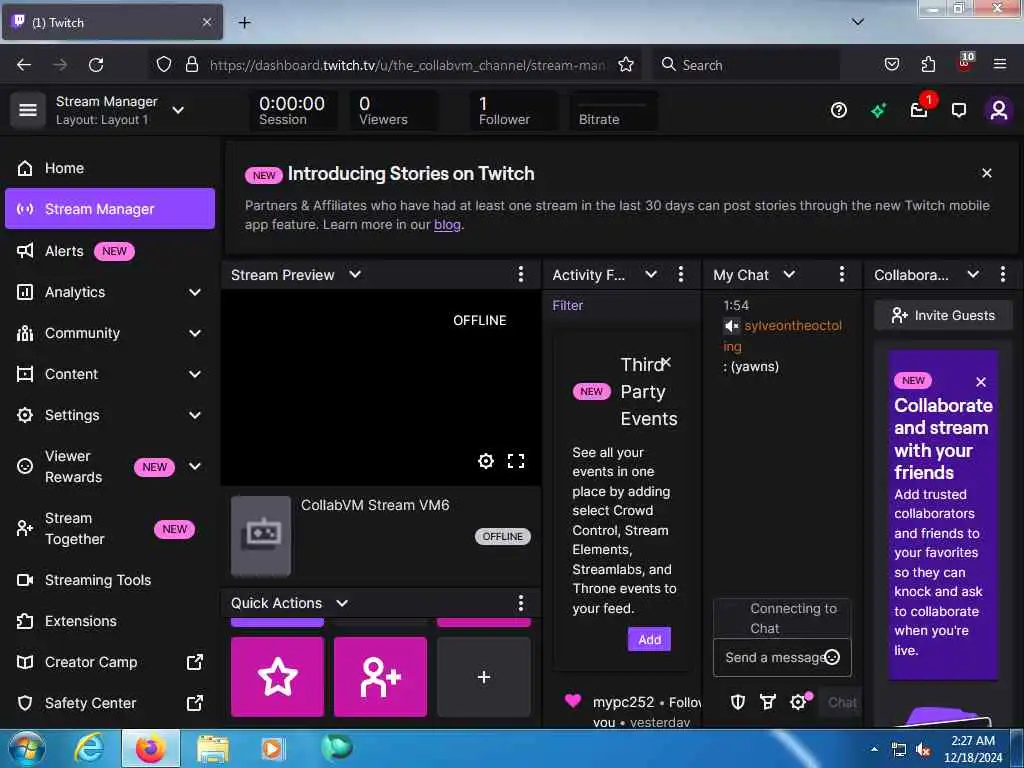The width and height of the screenshot is (1024, 768).
Task: Click the muted speaker icon beside sylveontheoctoling
Action: pos(731,325)
